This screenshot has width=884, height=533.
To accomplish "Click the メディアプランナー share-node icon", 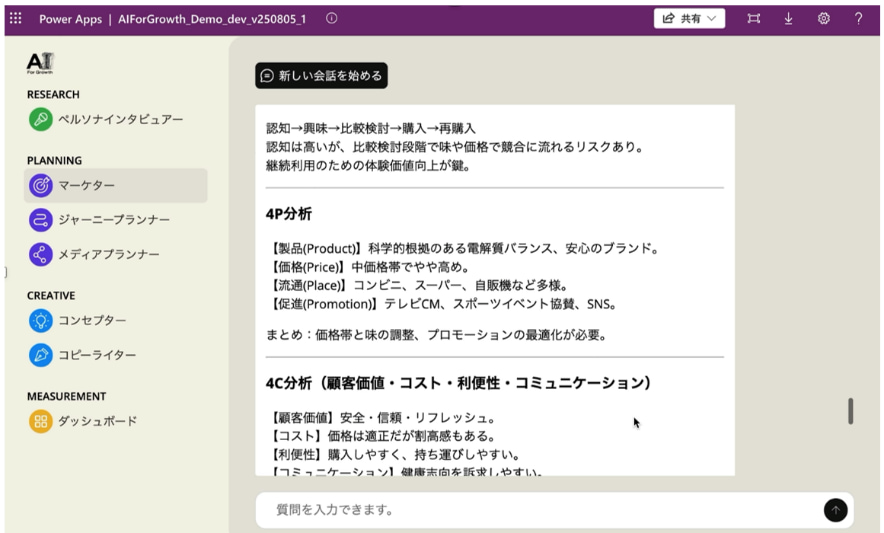I will [40, 254].
